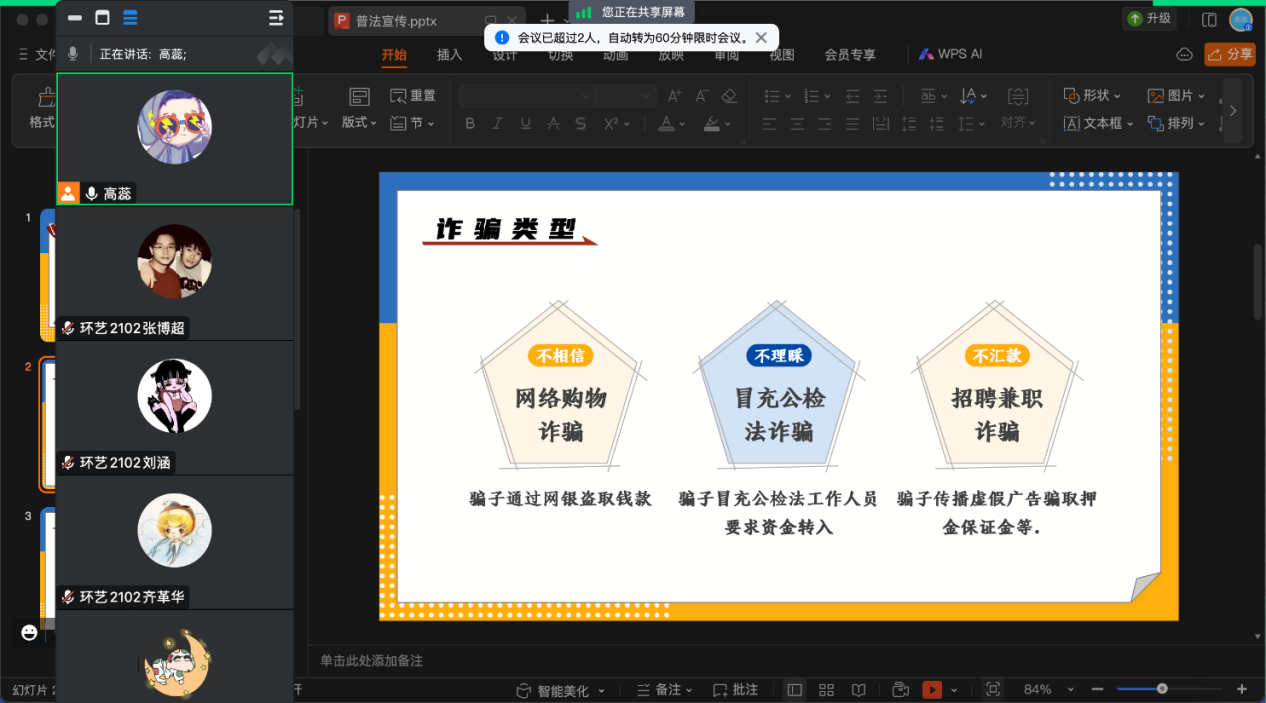This screenshot has height=703, width=1266.
Task: Click the zoom slider handle
Action: tap(1162, 688)
